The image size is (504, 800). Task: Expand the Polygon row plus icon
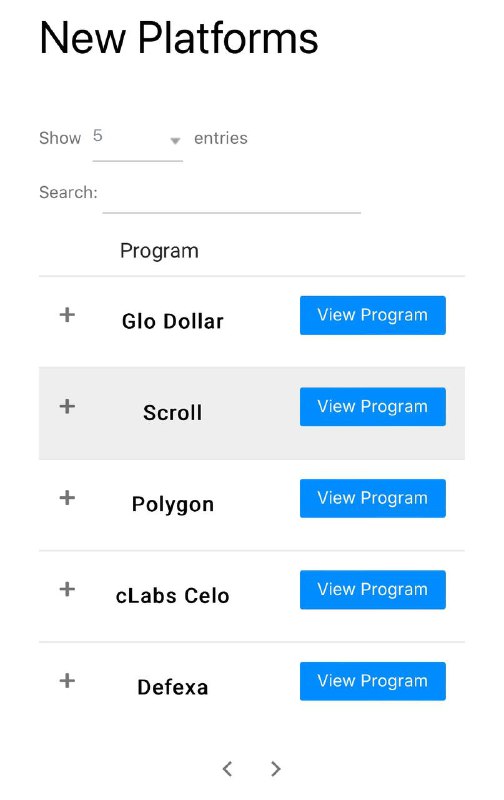67,498
